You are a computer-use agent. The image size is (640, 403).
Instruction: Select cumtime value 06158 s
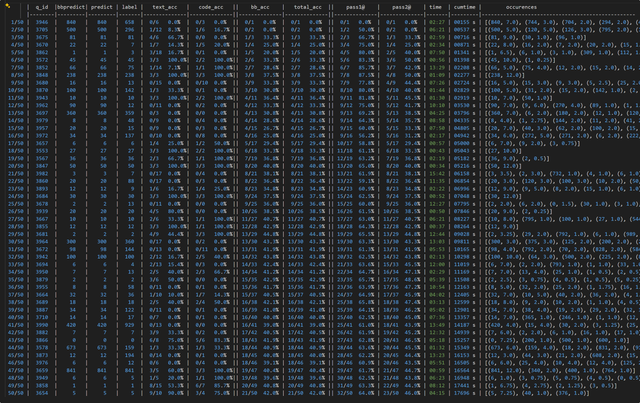tap(464, 174)
